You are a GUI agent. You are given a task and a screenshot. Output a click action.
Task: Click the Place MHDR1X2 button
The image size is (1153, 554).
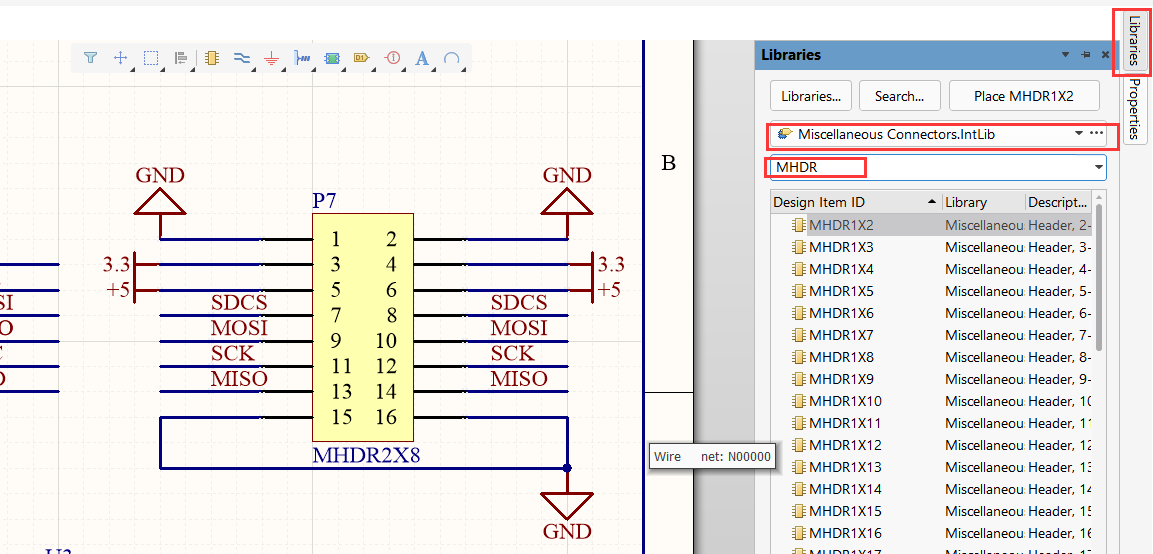pyautogui.click(x=1024, y=96)
